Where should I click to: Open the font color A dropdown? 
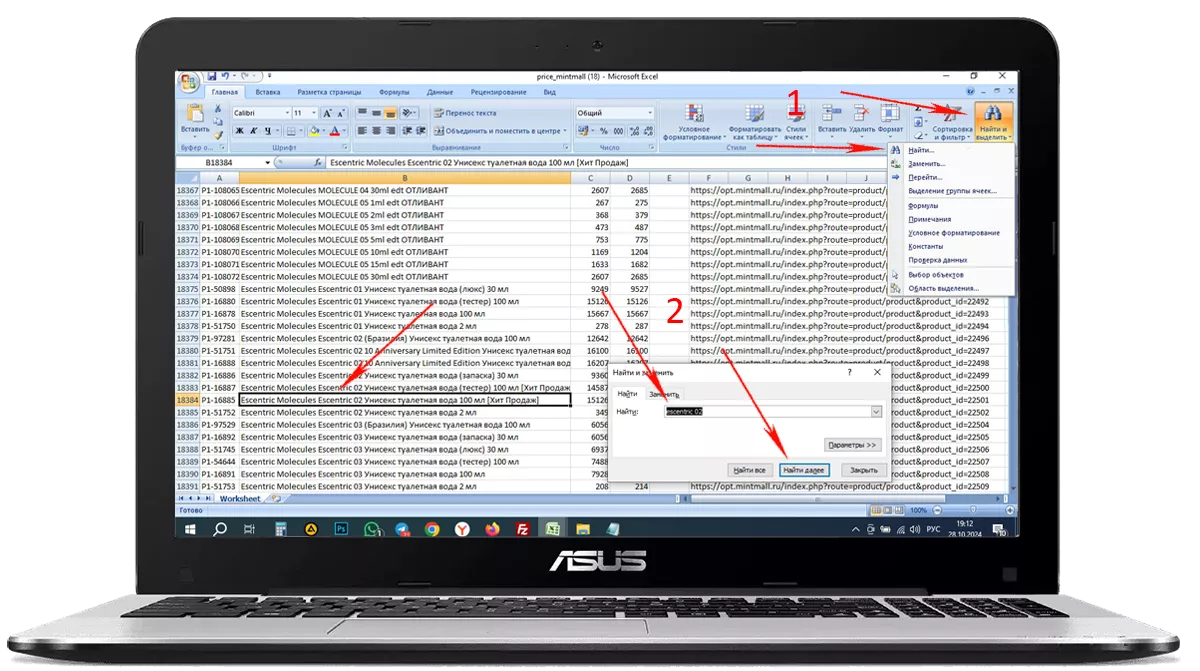(346, 131)
